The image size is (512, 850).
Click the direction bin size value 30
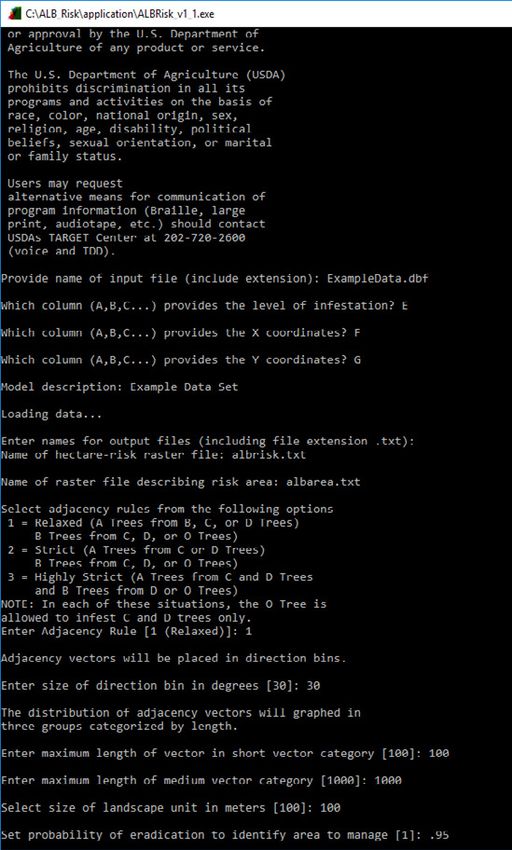(x=313, y=685)
